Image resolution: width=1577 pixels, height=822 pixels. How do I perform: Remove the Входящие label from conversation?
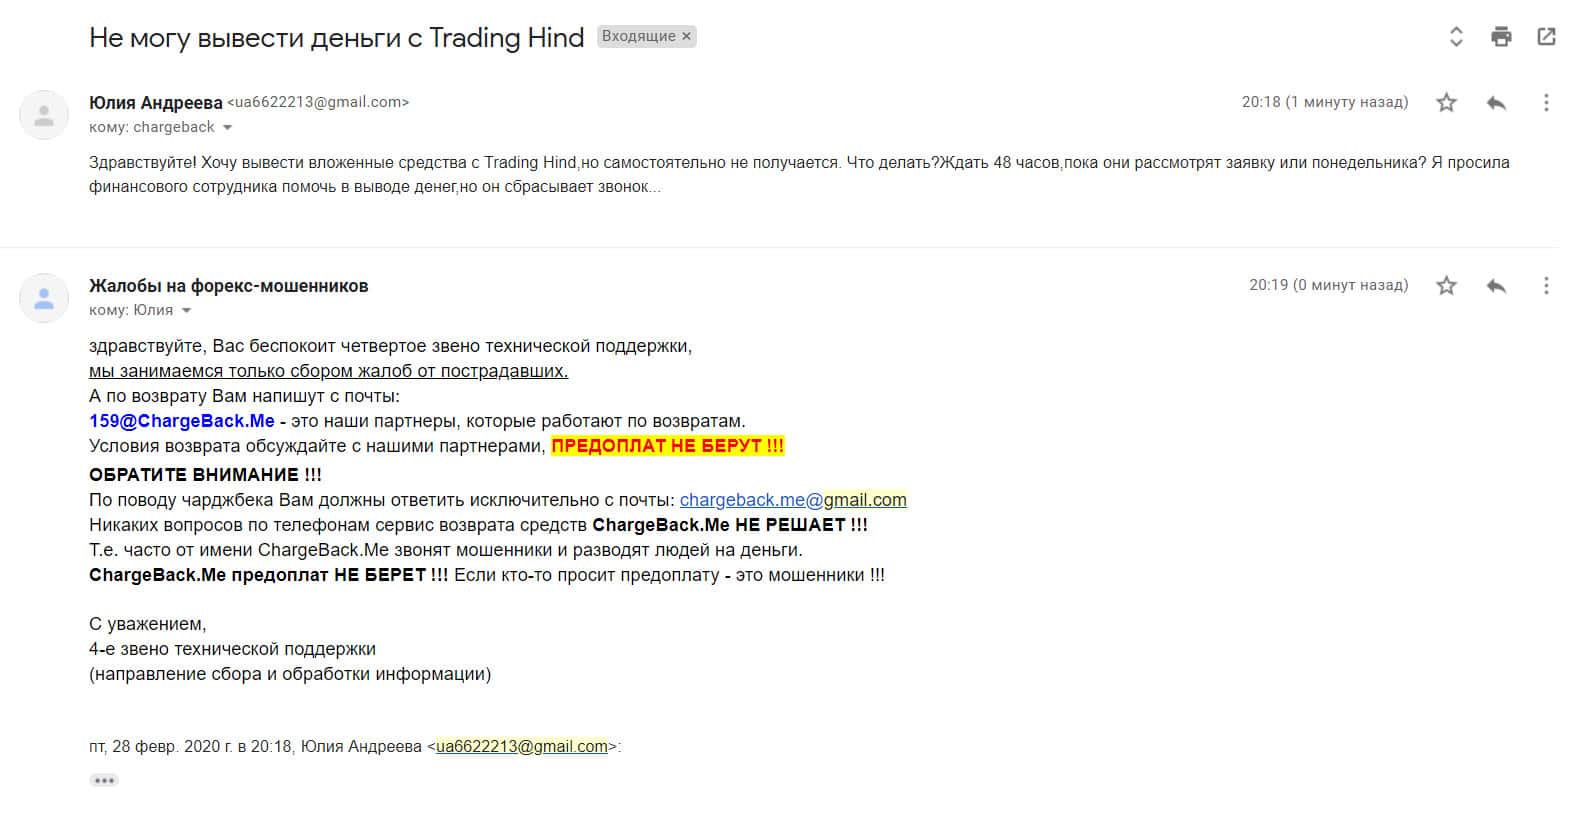coord(686,36)
